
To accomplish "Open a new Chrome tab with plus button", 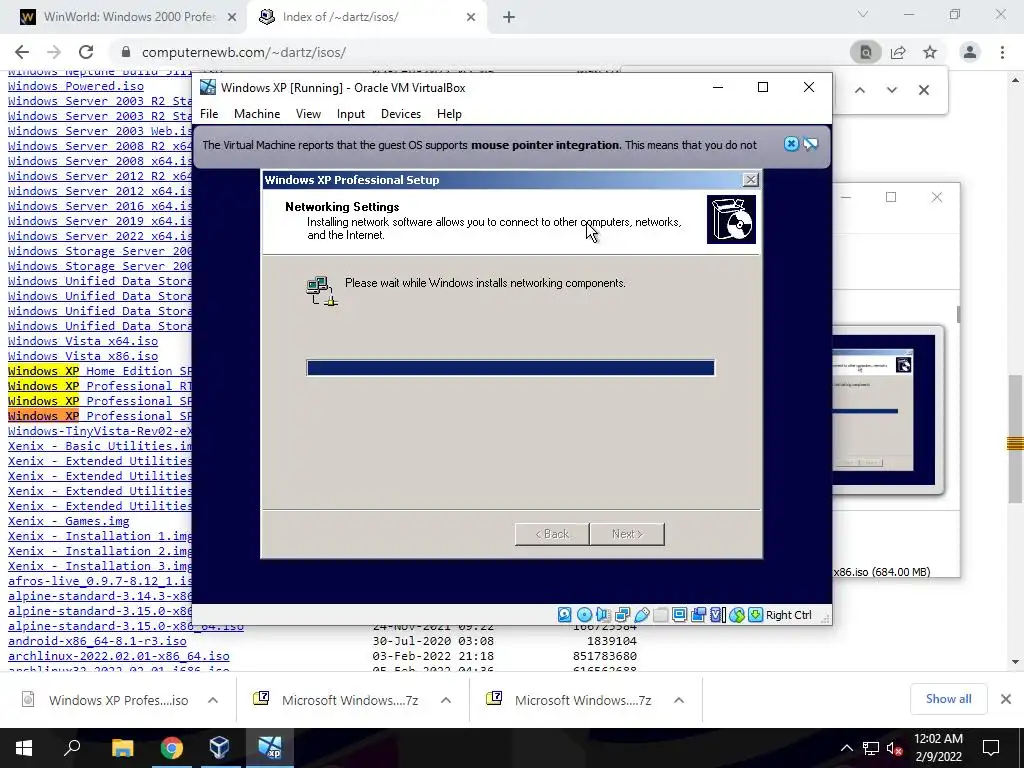I will click(x=509, y=18).
